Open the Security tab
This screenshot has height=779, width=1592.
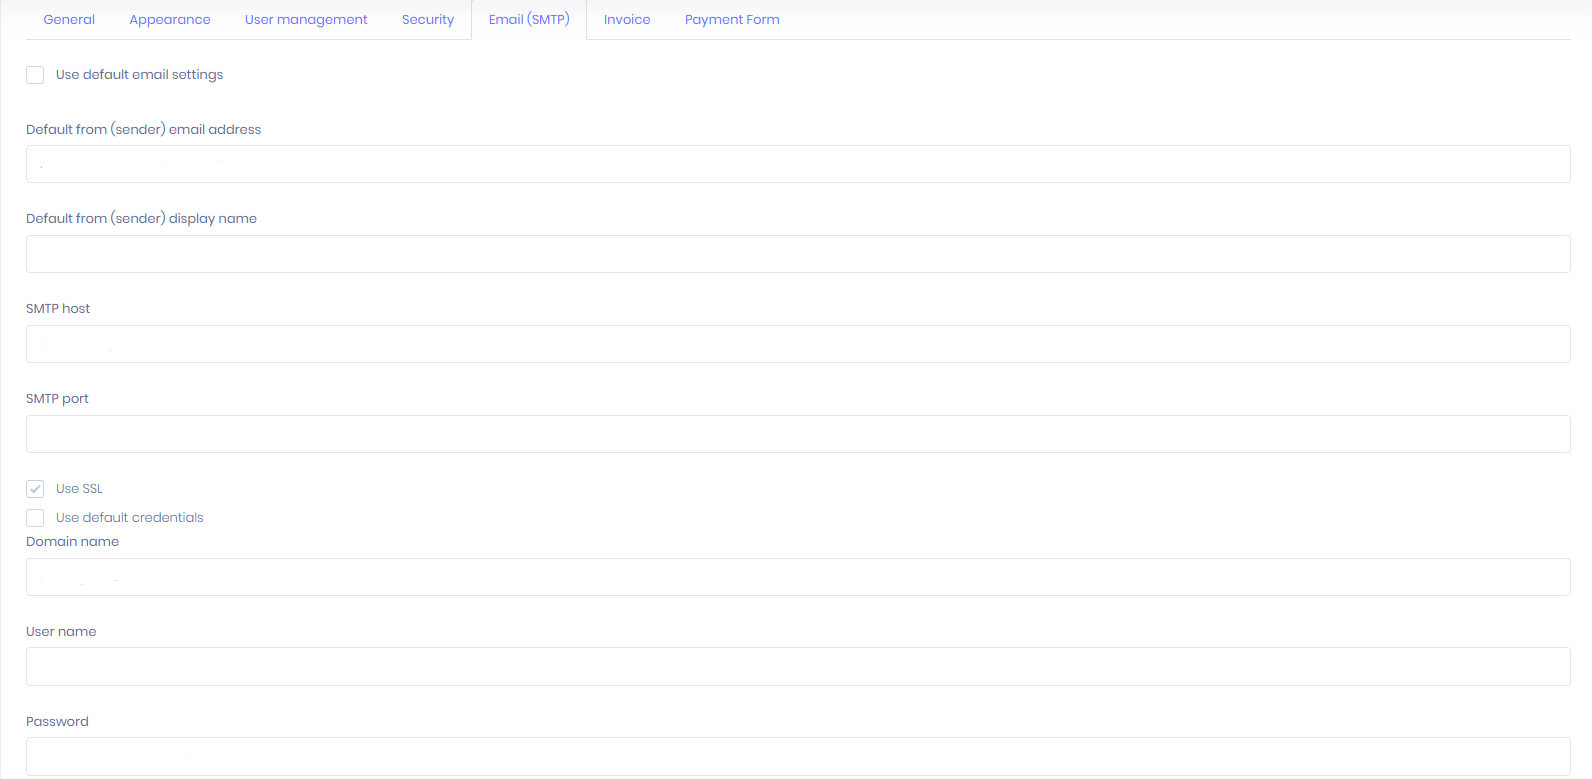point(428,19)
